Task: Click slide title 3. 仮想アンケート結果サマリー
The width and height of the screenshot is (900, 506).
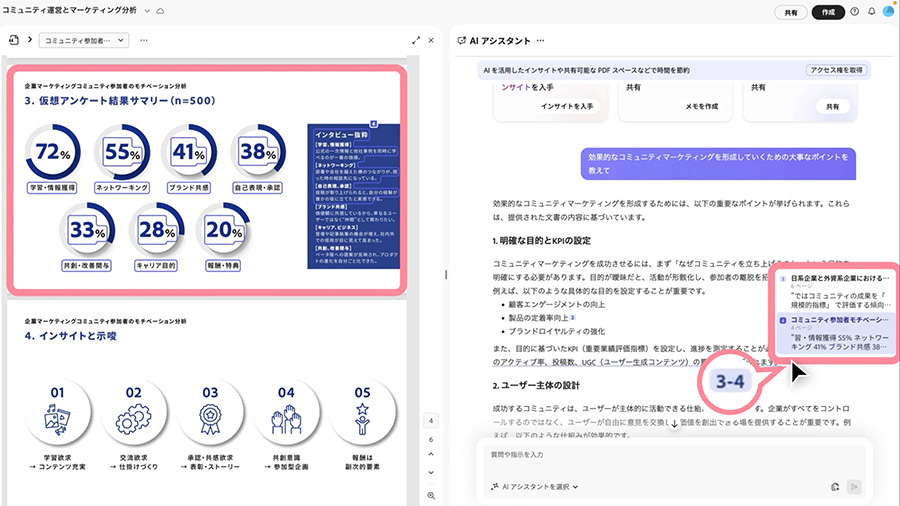Action: pyautogui.click(x=120, y=100)
